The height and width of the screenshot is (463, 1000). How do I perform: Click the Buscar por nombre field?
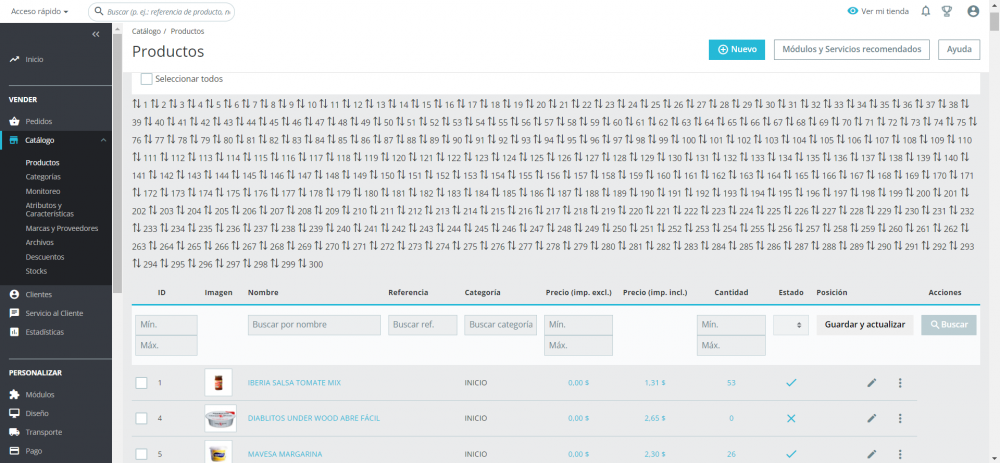click(314, 325)
